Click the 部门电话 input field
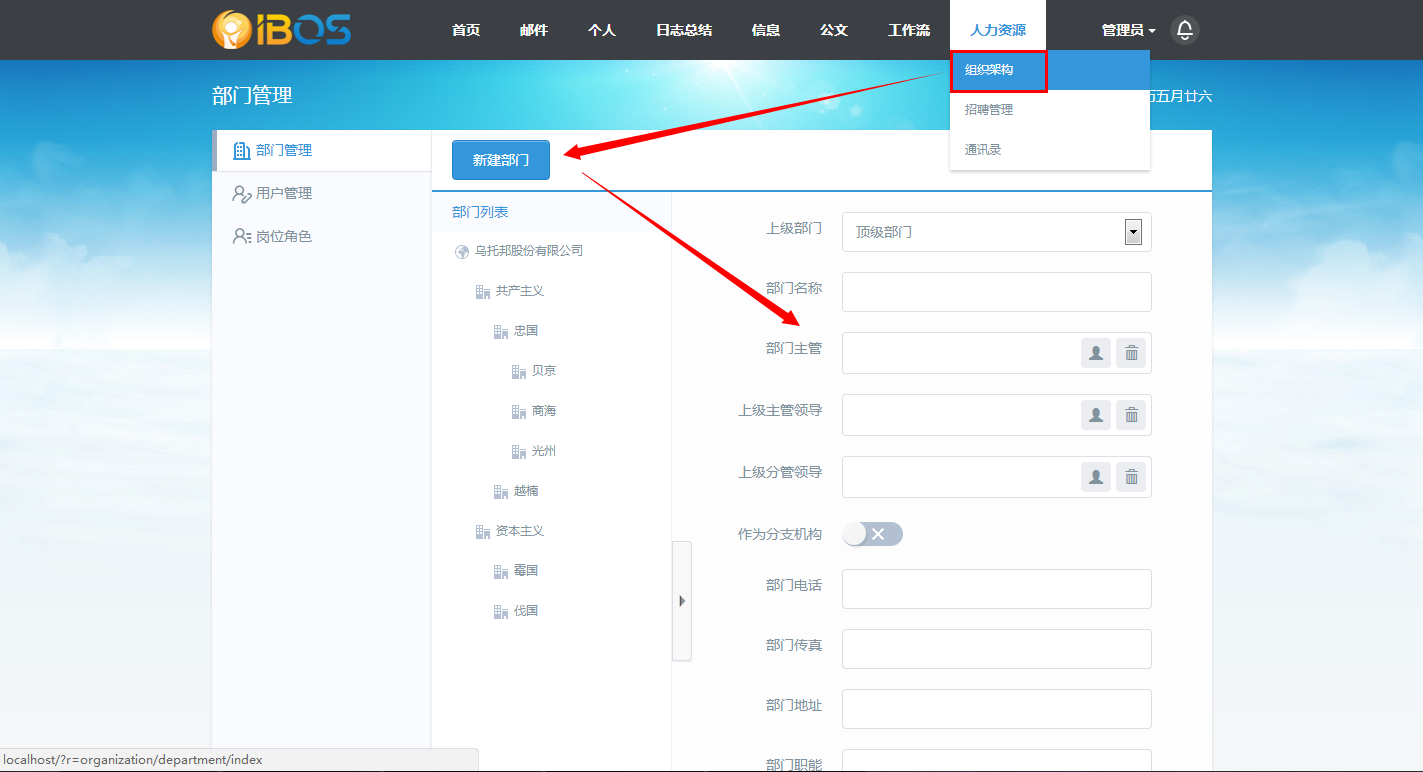 tap(997, 589)
